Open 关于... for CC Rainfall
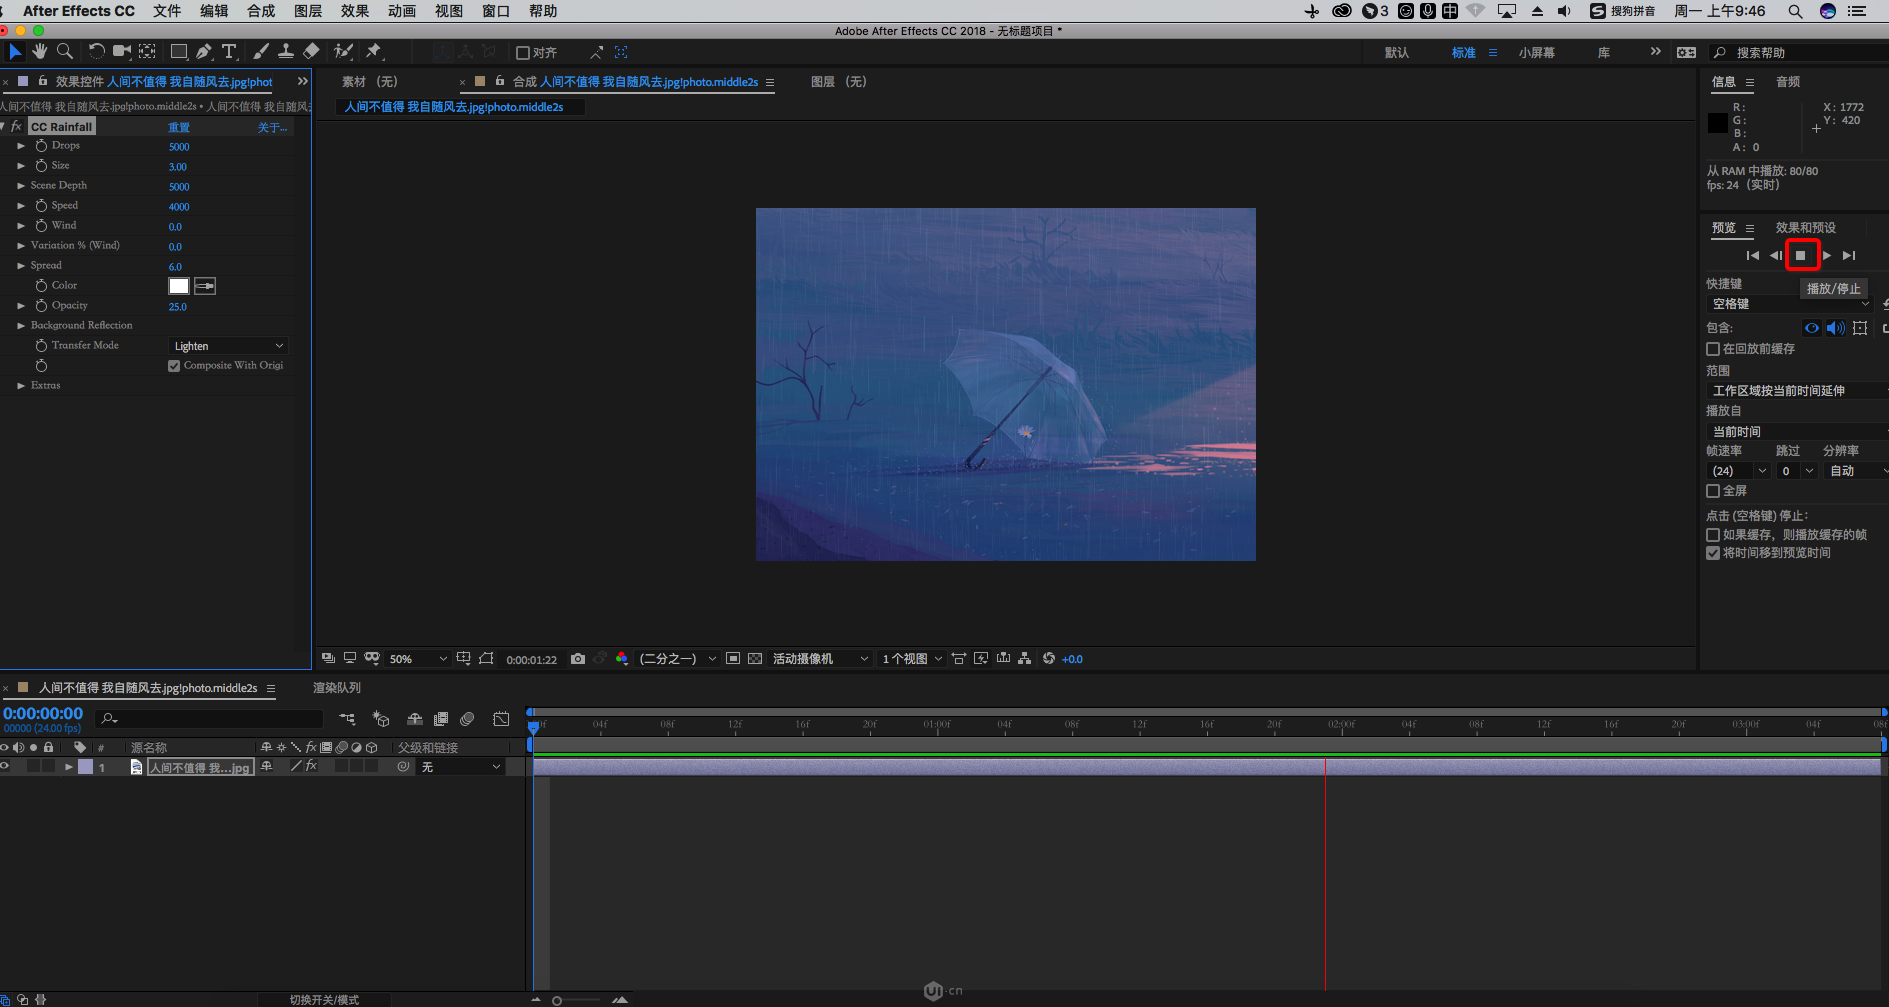Image resolution: width=1889 pixels, height=1007 pixels. (x=272, y=127)
